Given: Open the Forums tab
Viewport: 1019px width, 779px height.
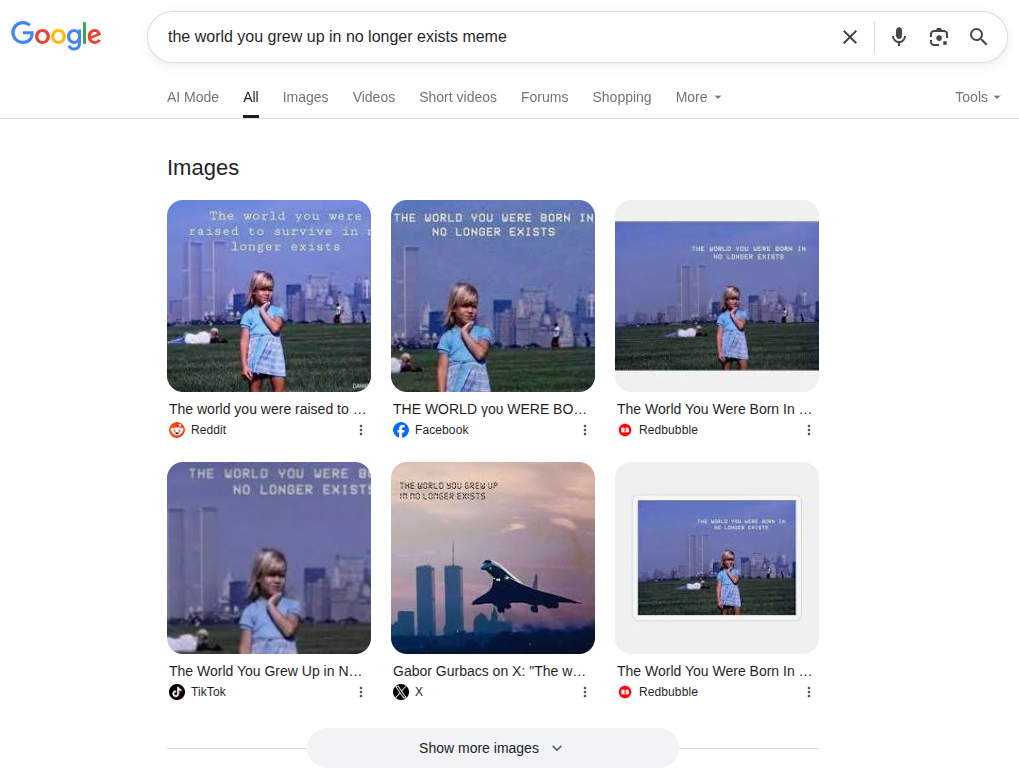Looking at the screenshot, I should 545,97.
